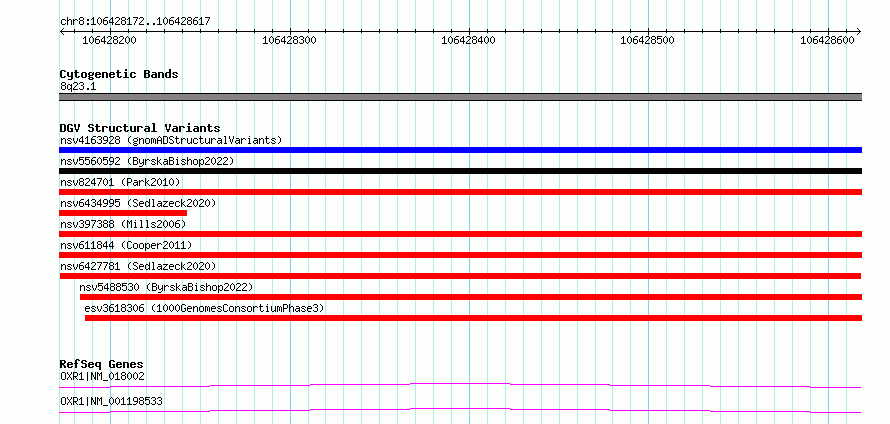Click the gray 8q23.1 cytogenetic band

point(460,97)
